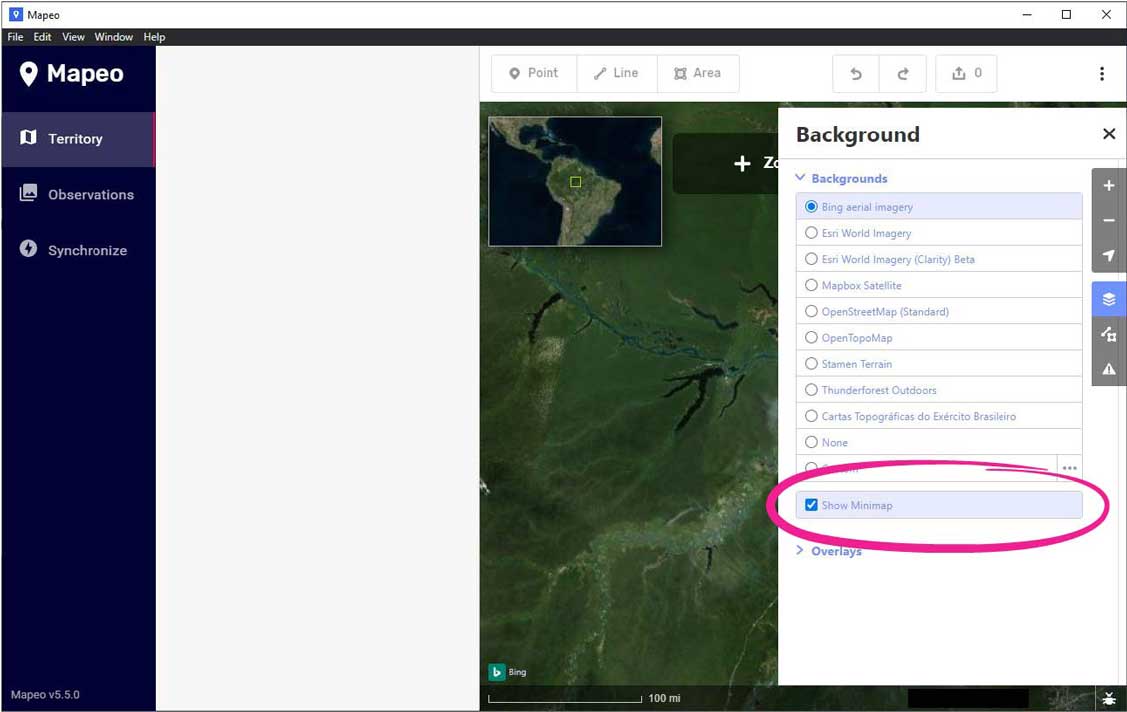Open the File menu
1127x712 pixels.
pyautogui.click(x=15, y=37)
